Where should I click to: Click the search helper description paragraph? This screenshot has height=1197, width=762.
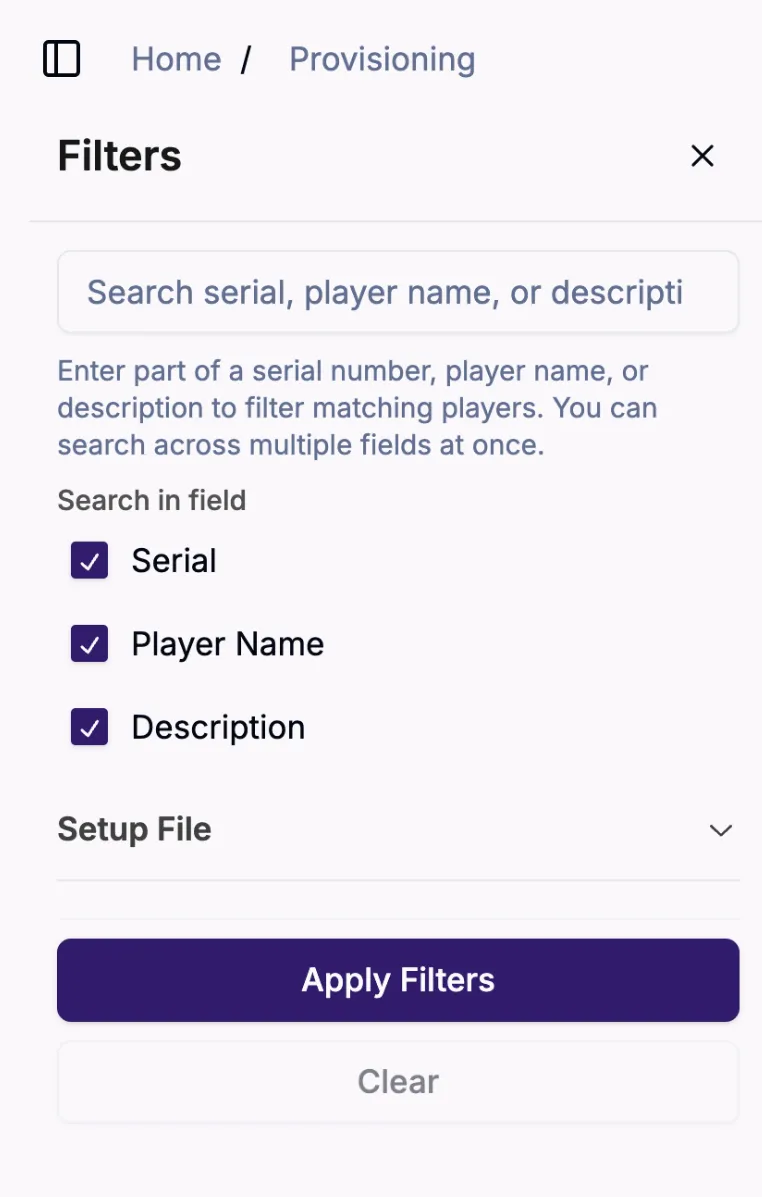coord(357,408)
